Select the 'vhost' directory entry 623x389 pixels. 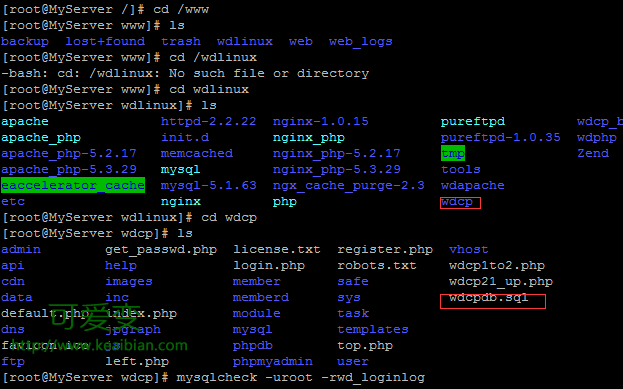tap(469, 250)
